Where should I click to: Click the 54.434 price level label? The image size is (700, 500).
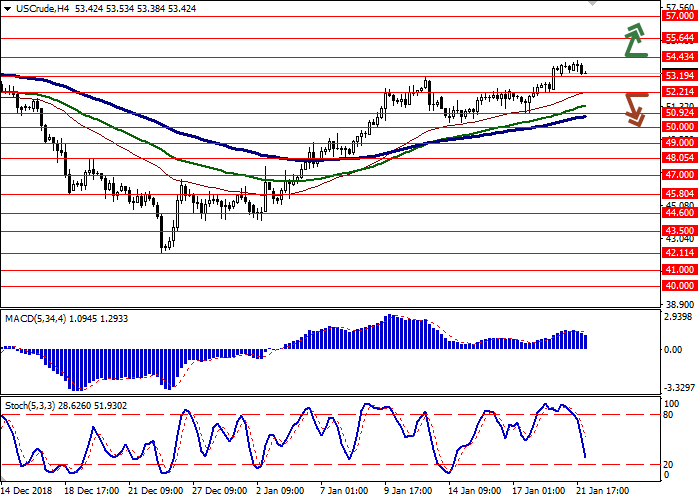(679, 57)
